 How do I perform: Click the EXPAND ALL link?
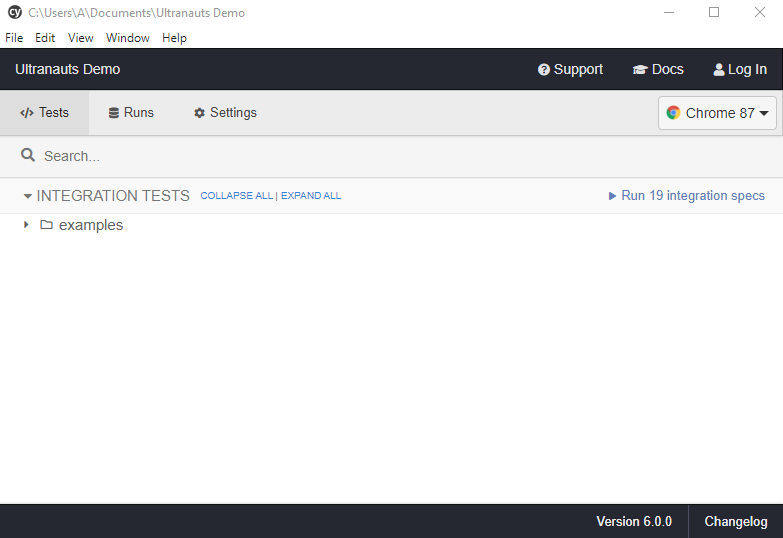click(311, 196)
